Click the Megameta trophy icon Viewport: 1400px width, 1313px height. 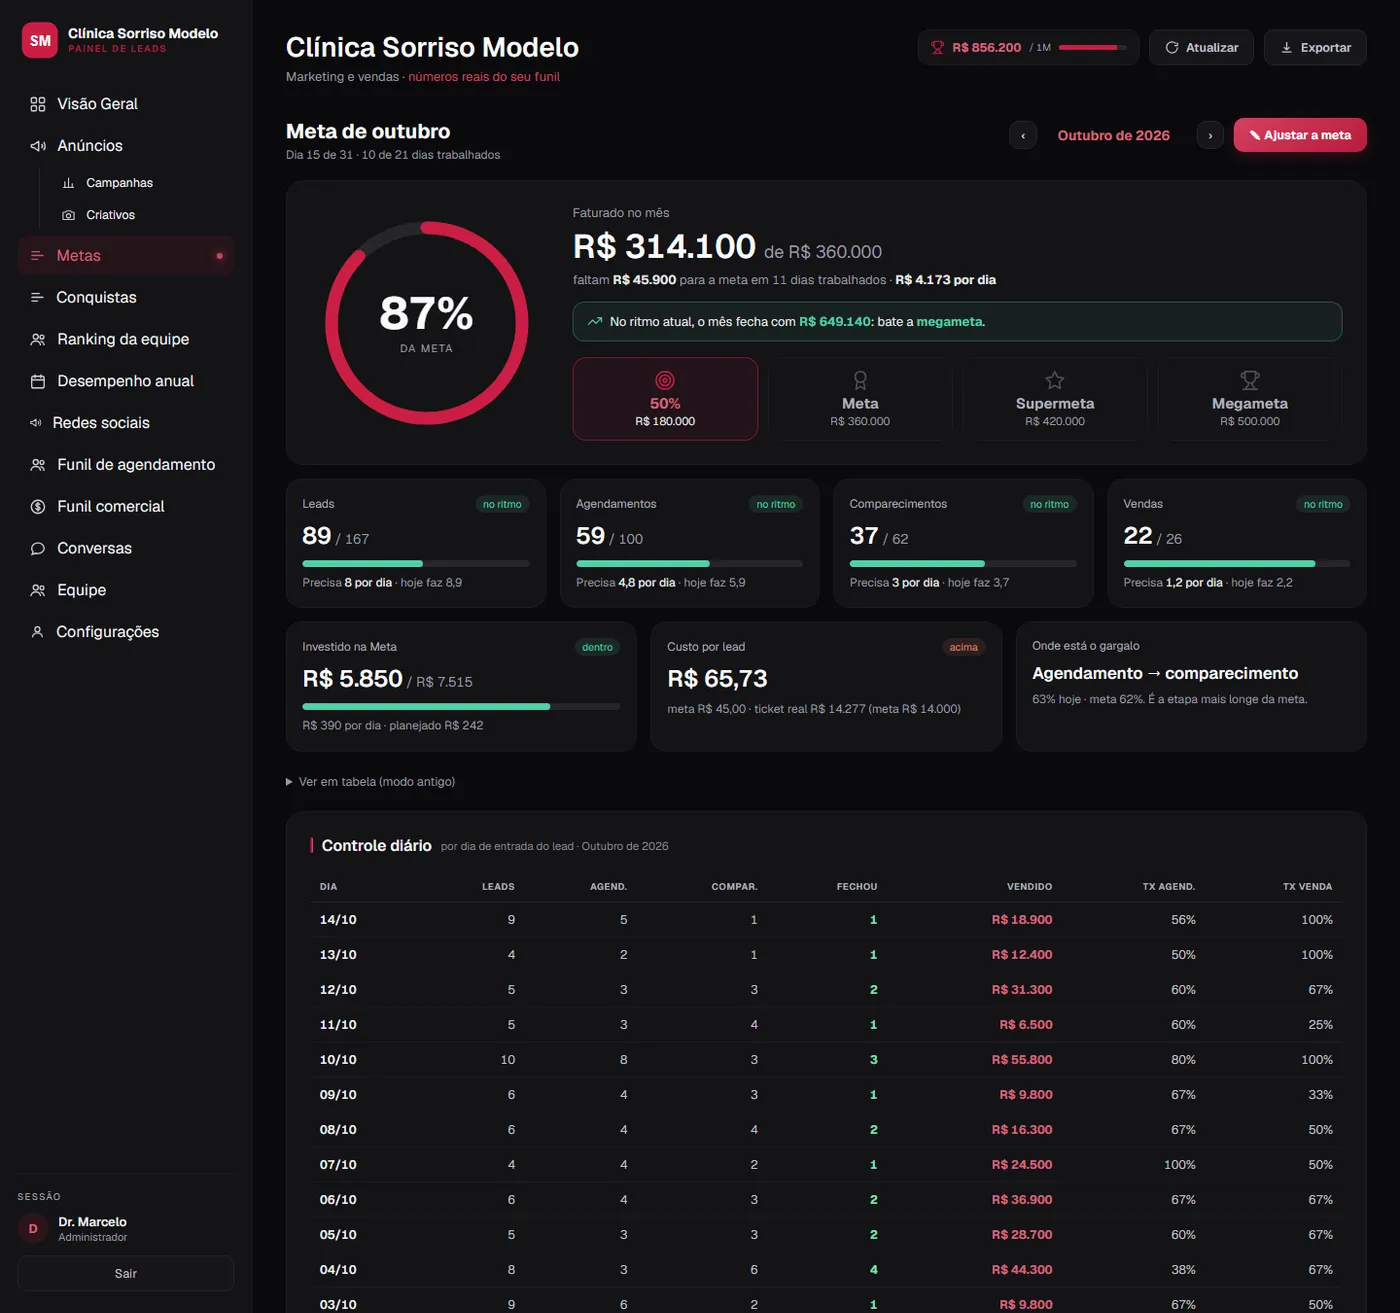pos(1249,380)
